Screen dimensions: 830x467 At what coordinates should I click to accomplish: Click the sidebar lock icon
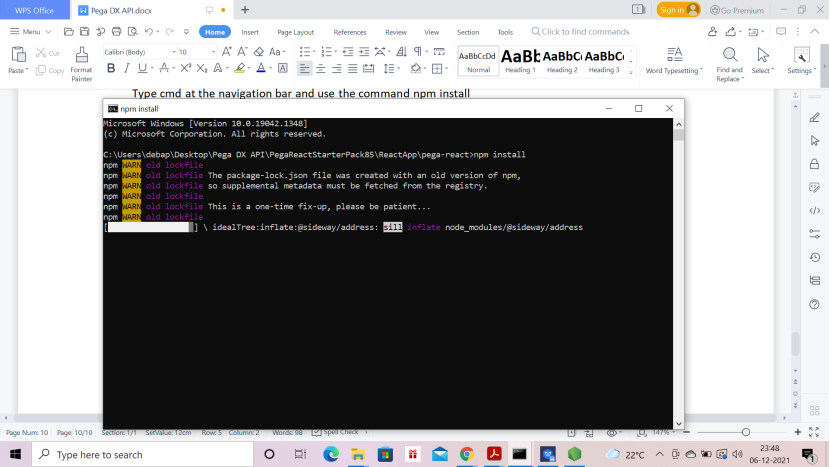coord(815,164)
